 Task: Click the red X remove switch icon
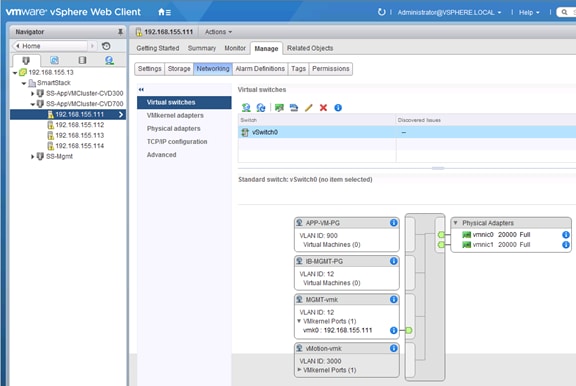[323, 108]
